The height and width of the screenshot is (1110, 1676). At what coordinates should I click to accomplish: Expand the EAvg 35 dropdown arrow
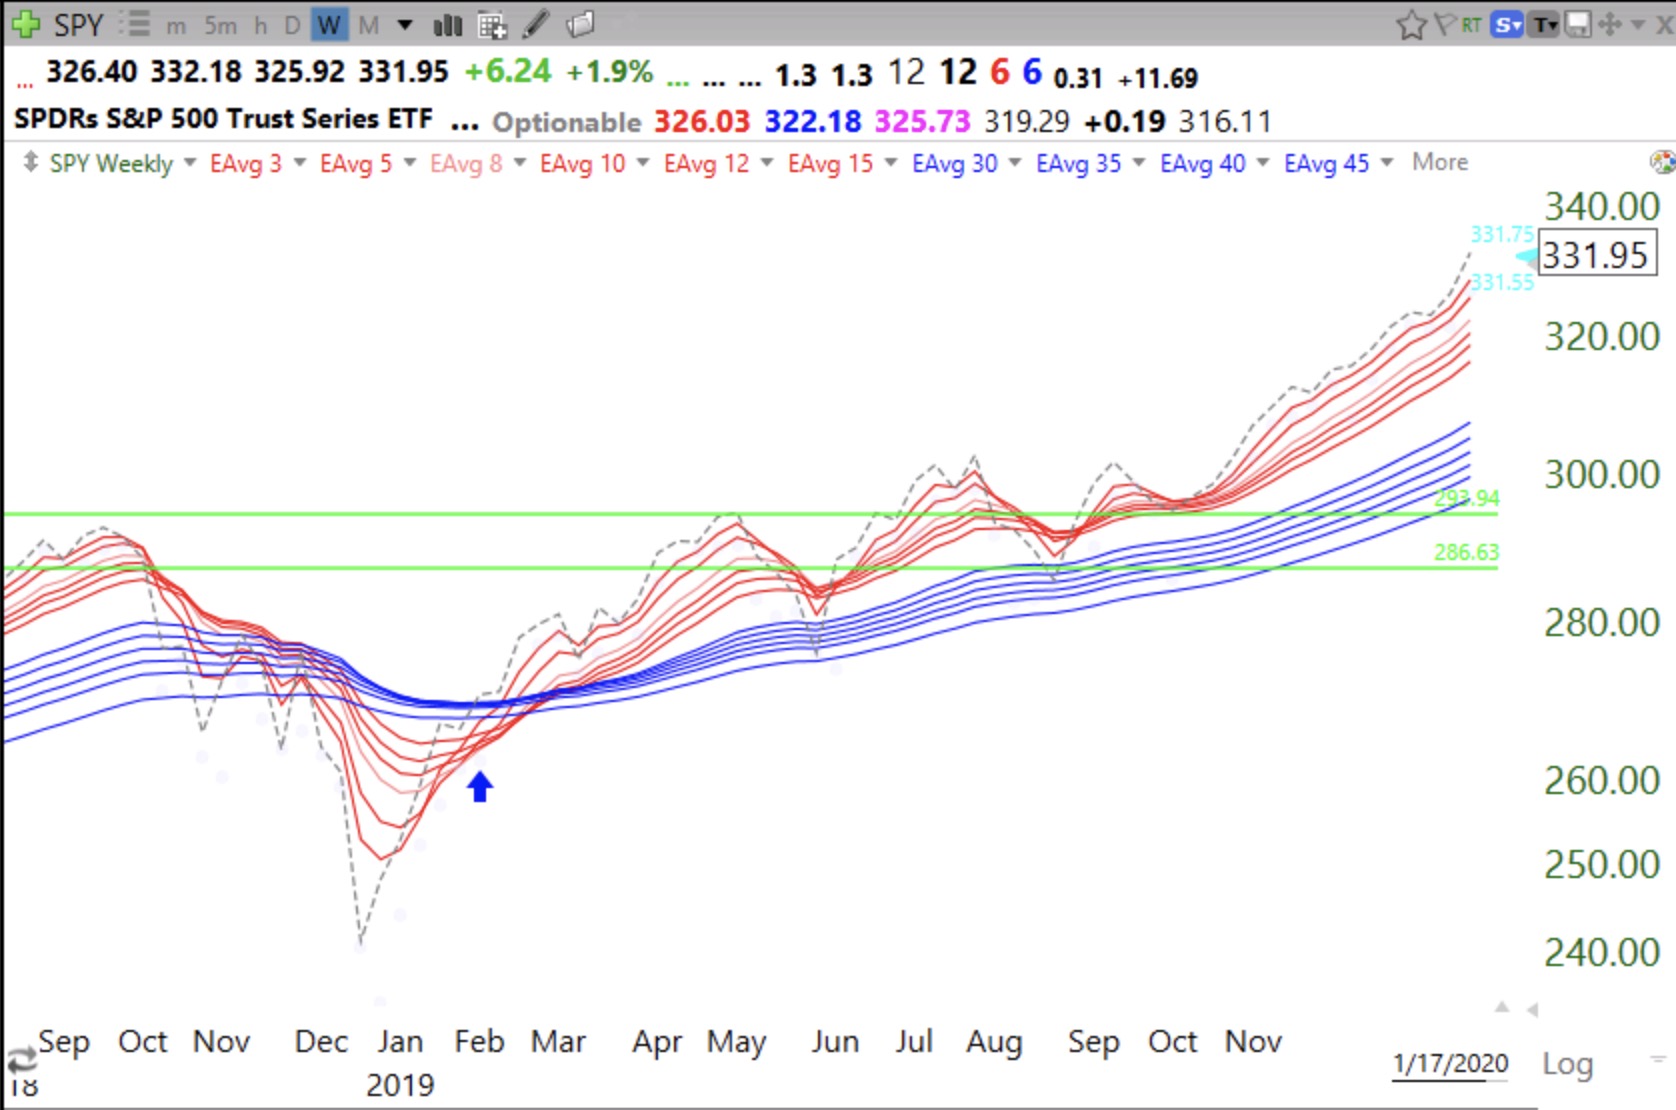(1138, 161)
